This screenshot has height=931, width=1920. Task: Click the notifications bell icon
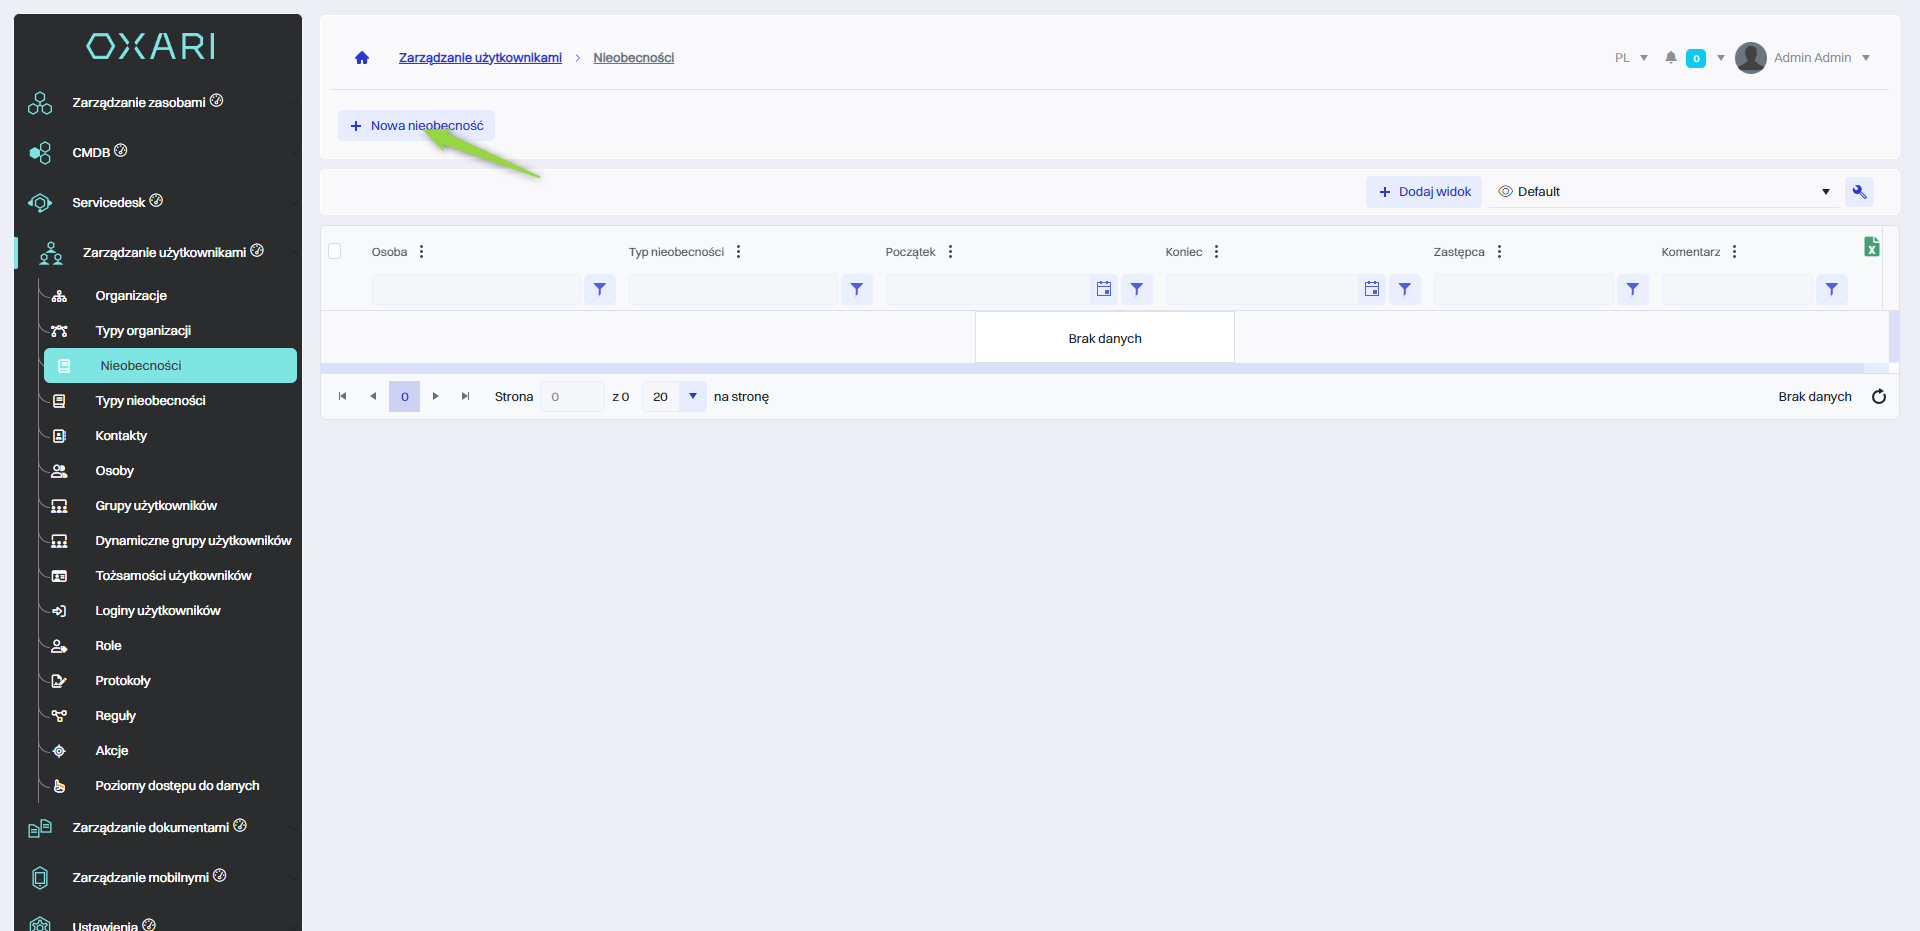(x=1670, y=58)
